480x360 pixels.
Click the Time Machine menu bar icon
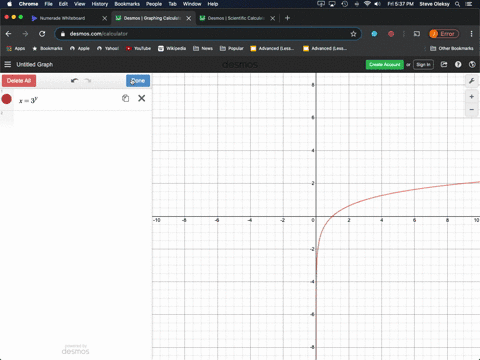(x=345, y=4)
